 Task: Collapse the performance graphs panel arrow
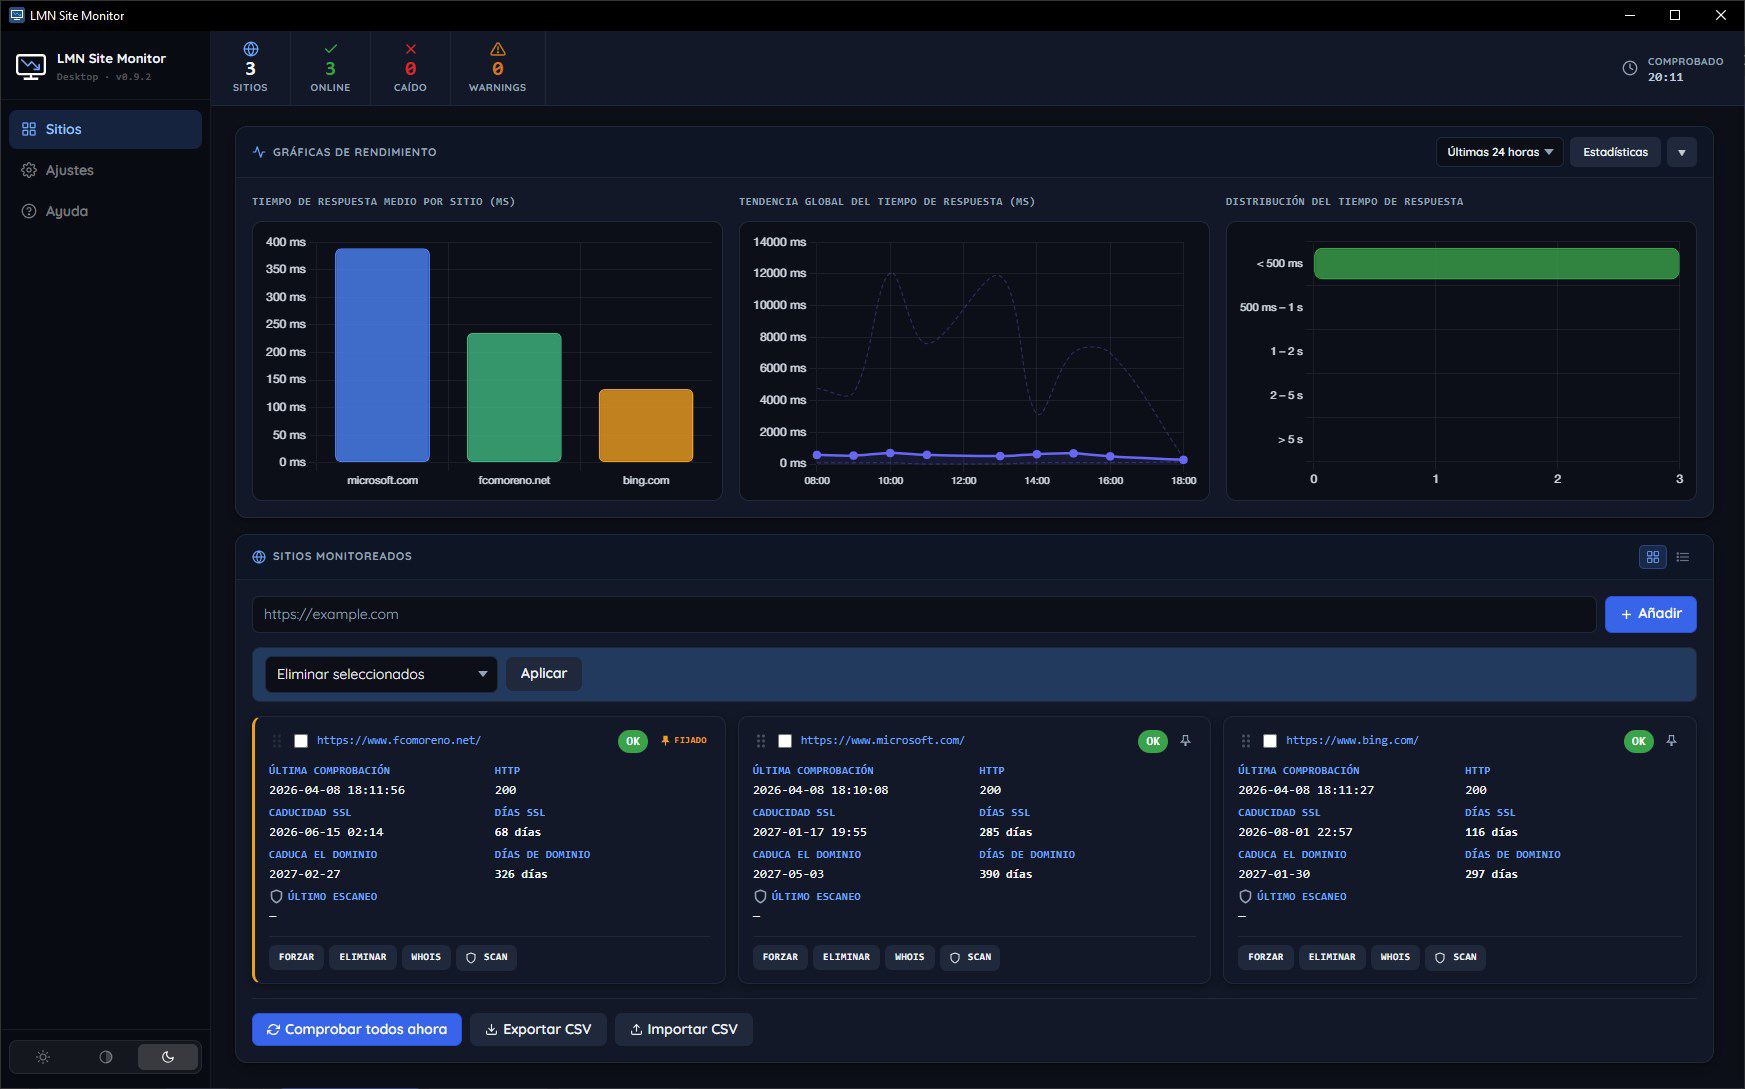click(1682, 152)
